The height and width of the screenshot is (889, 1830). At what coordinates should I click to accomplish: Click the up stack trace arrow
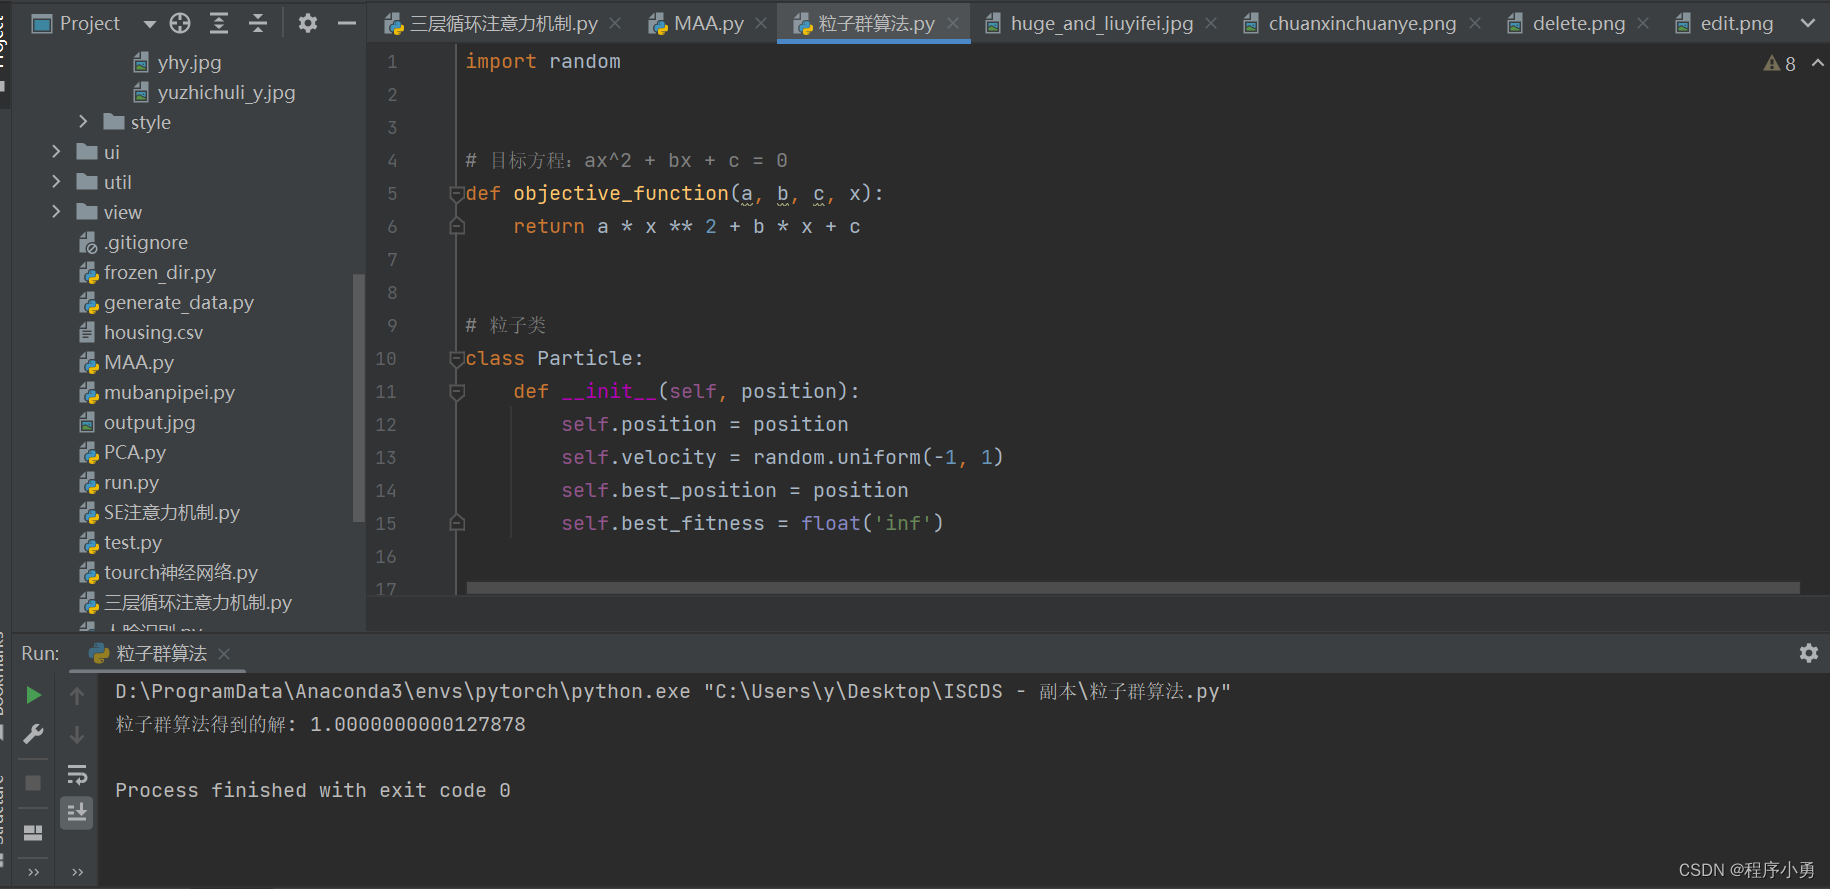[x=77, y=695]
